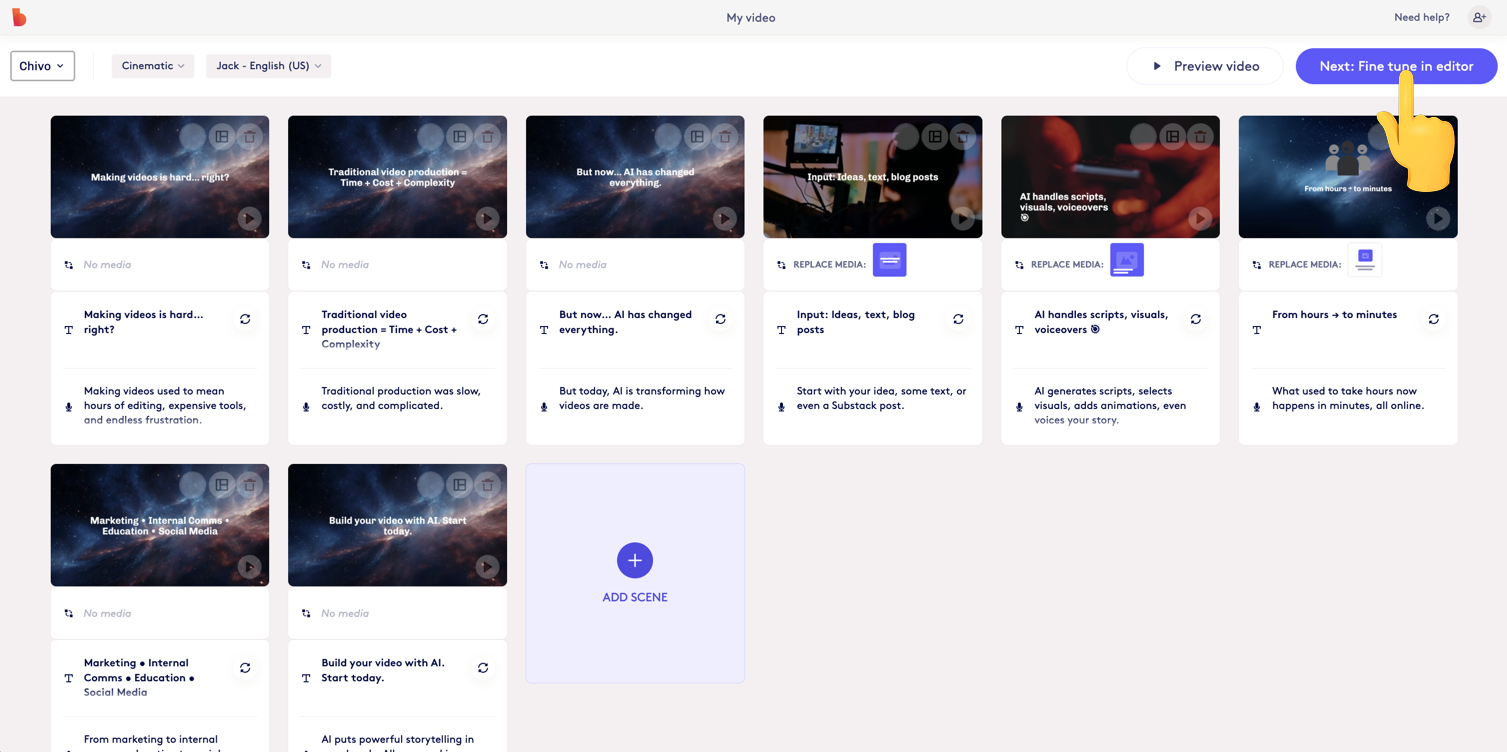1507x752 pixels.
Task: Change layout of 'Input: Ideas, text' scene
Action: tap(935, 136)
